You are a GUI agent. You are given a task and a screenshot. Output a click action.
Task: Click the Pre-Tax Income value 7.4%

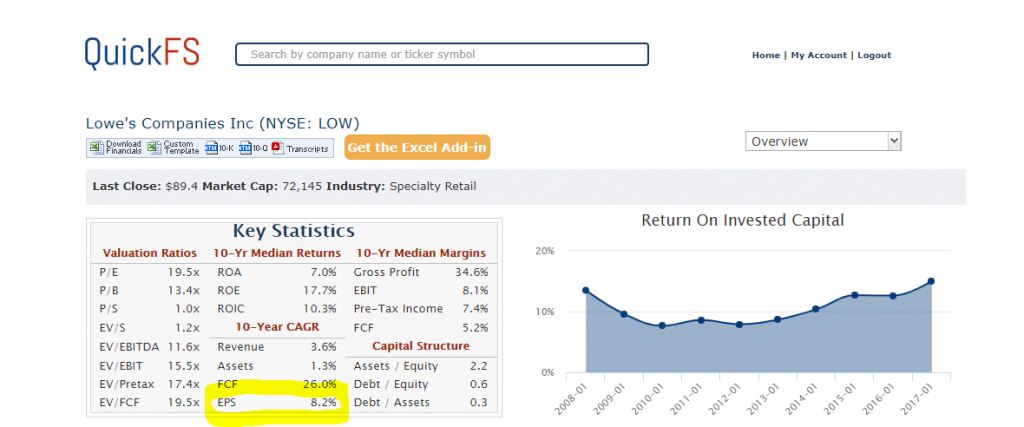(x=475, y=309)
